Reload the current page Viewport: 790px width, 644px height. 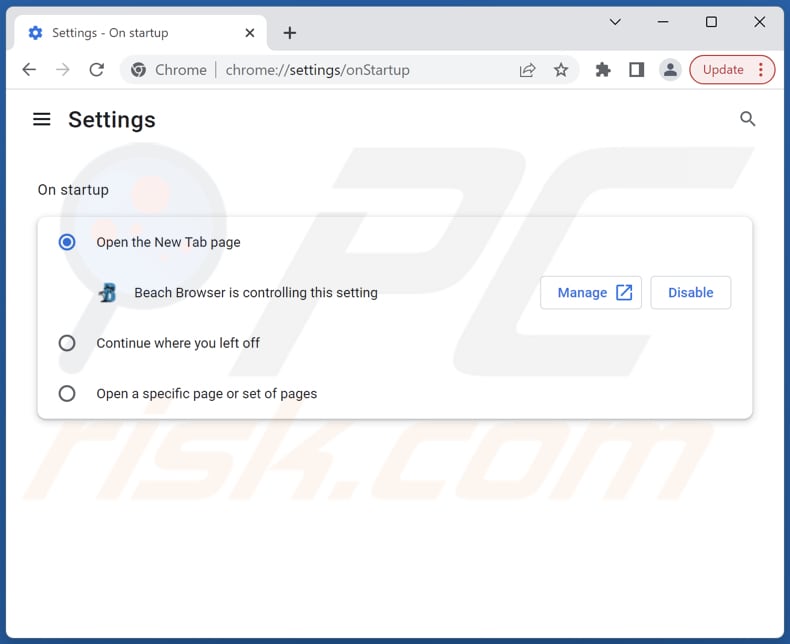pos(96,70)
